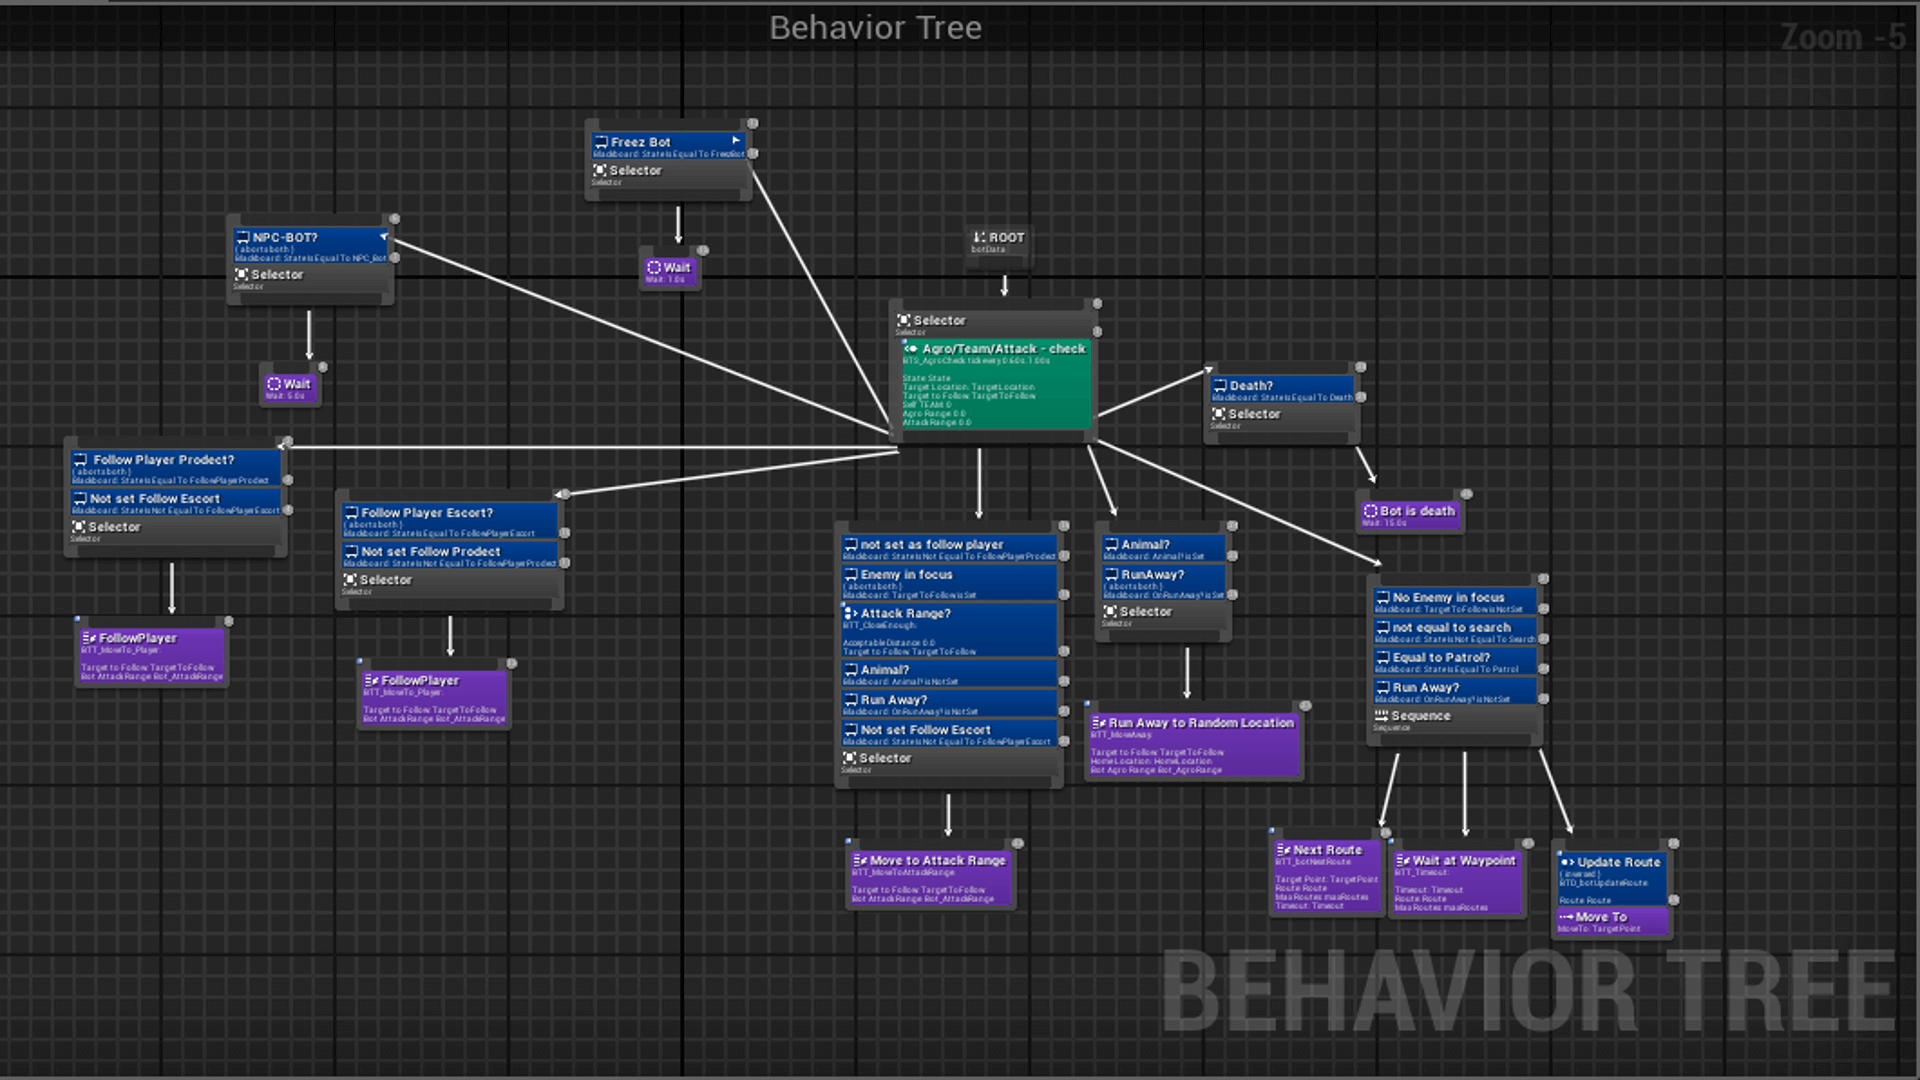Click Animal? decorator above RunAway?
The width and height of the screenshot is (1920, 1080).
[1164, 549]
